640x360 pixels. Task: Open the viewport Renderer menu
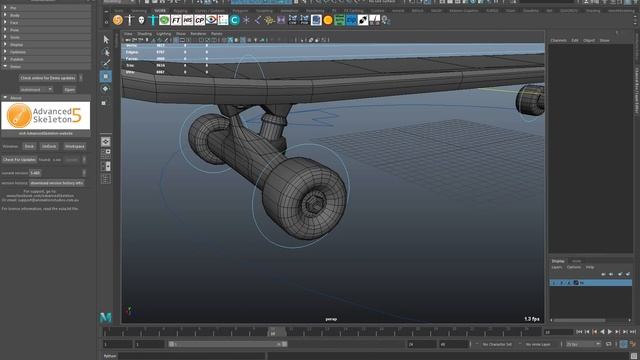click(198, 34)
